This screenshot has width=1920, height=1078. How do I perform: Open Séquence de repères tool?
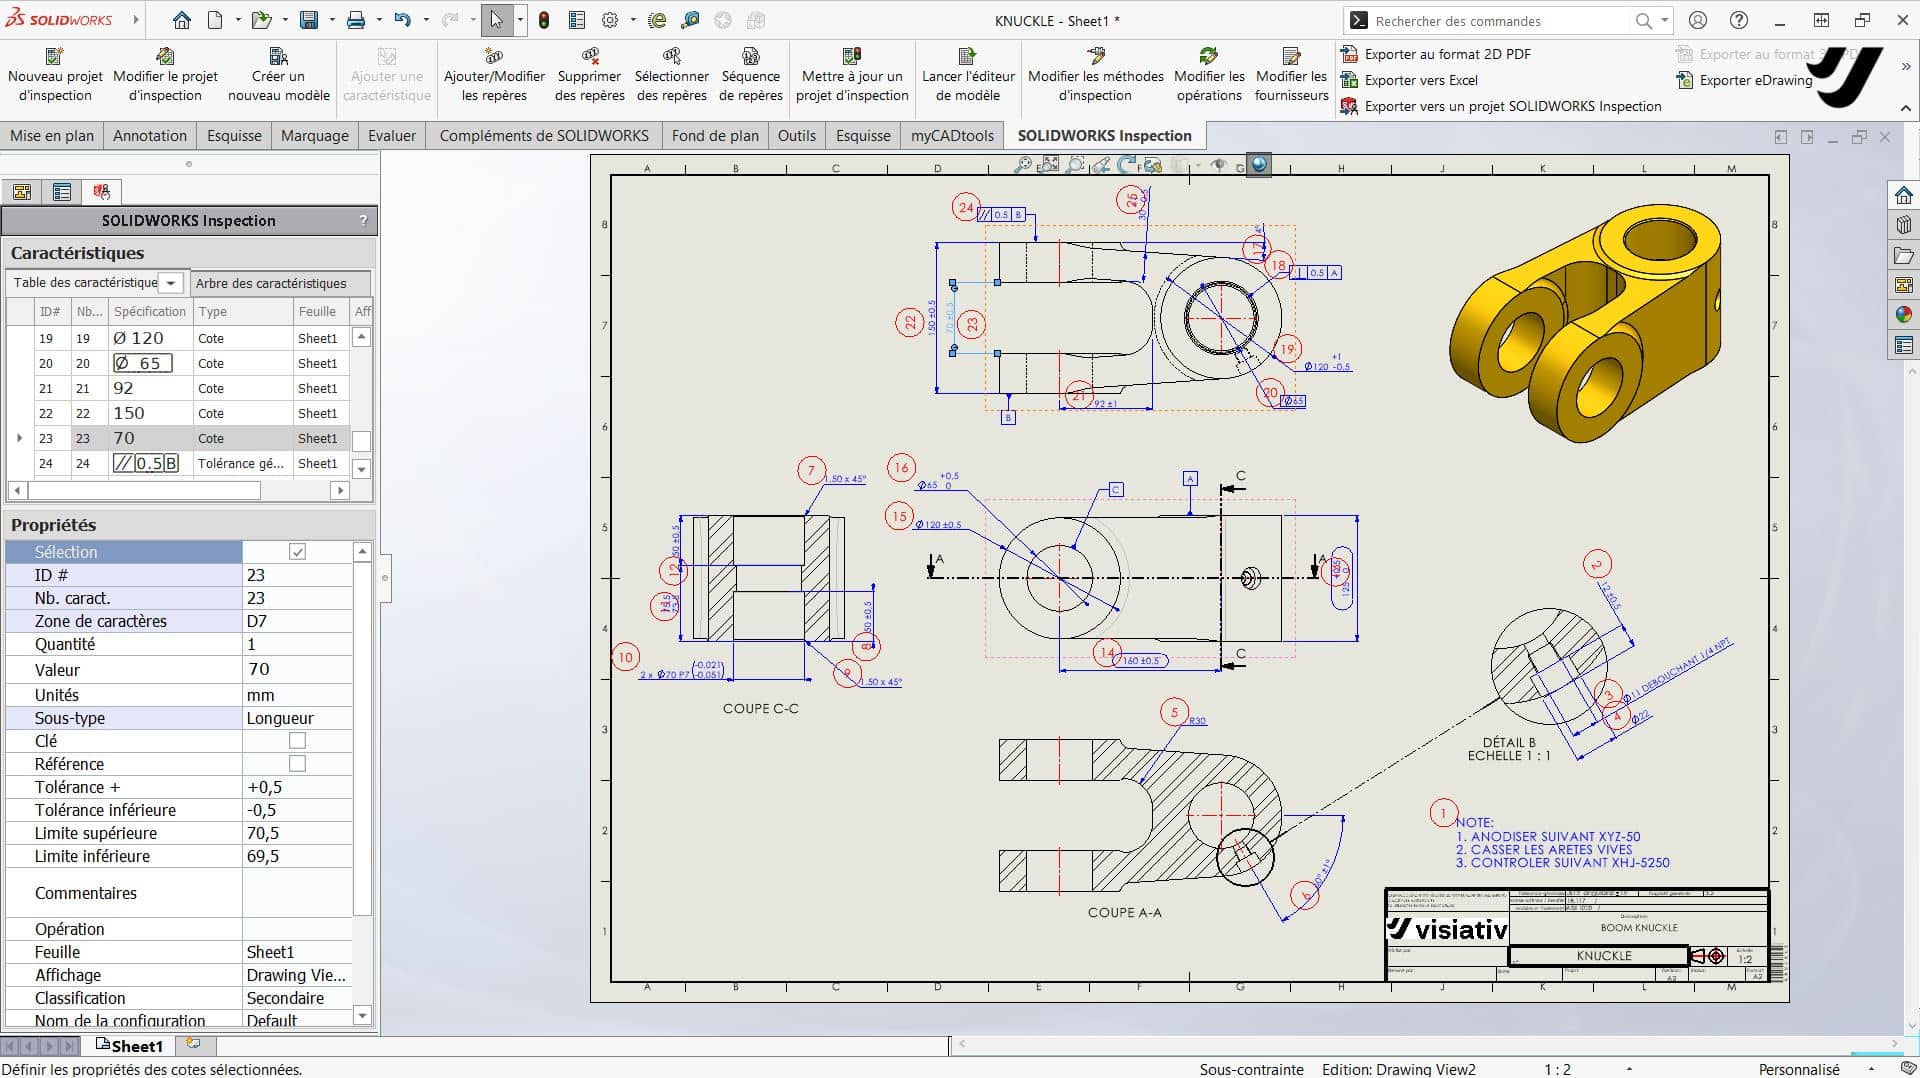pyautogui.click(x=750, y=75)
